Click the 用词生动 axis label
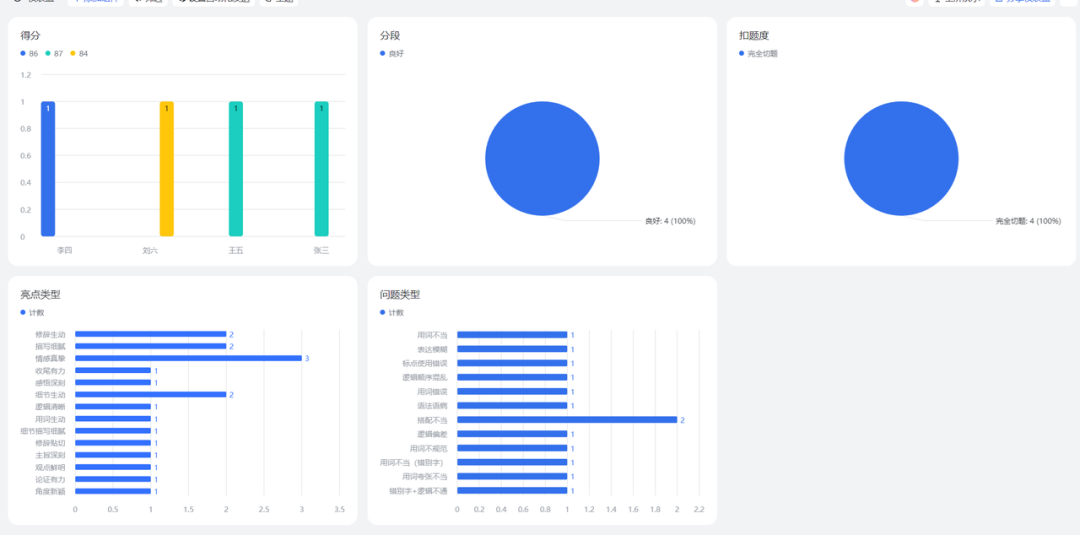Screen dimensions: 1080x535 tap(50, 419)
